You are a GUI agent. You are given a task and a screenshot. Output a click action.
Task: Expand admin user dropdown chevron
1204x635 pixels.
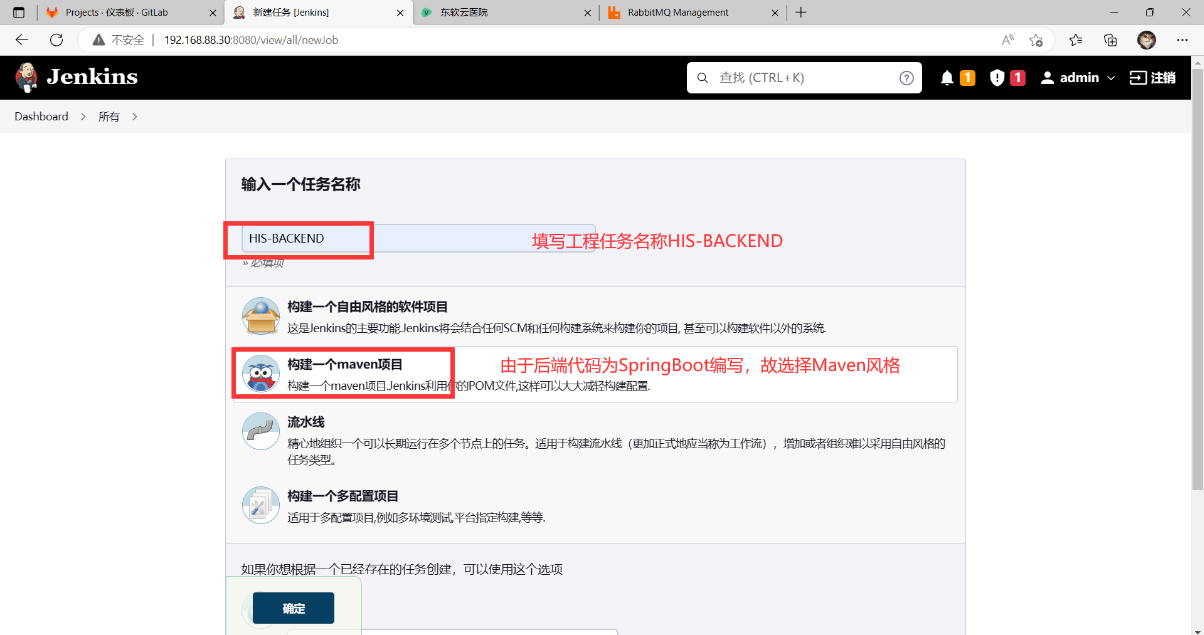coord(1111,78)
